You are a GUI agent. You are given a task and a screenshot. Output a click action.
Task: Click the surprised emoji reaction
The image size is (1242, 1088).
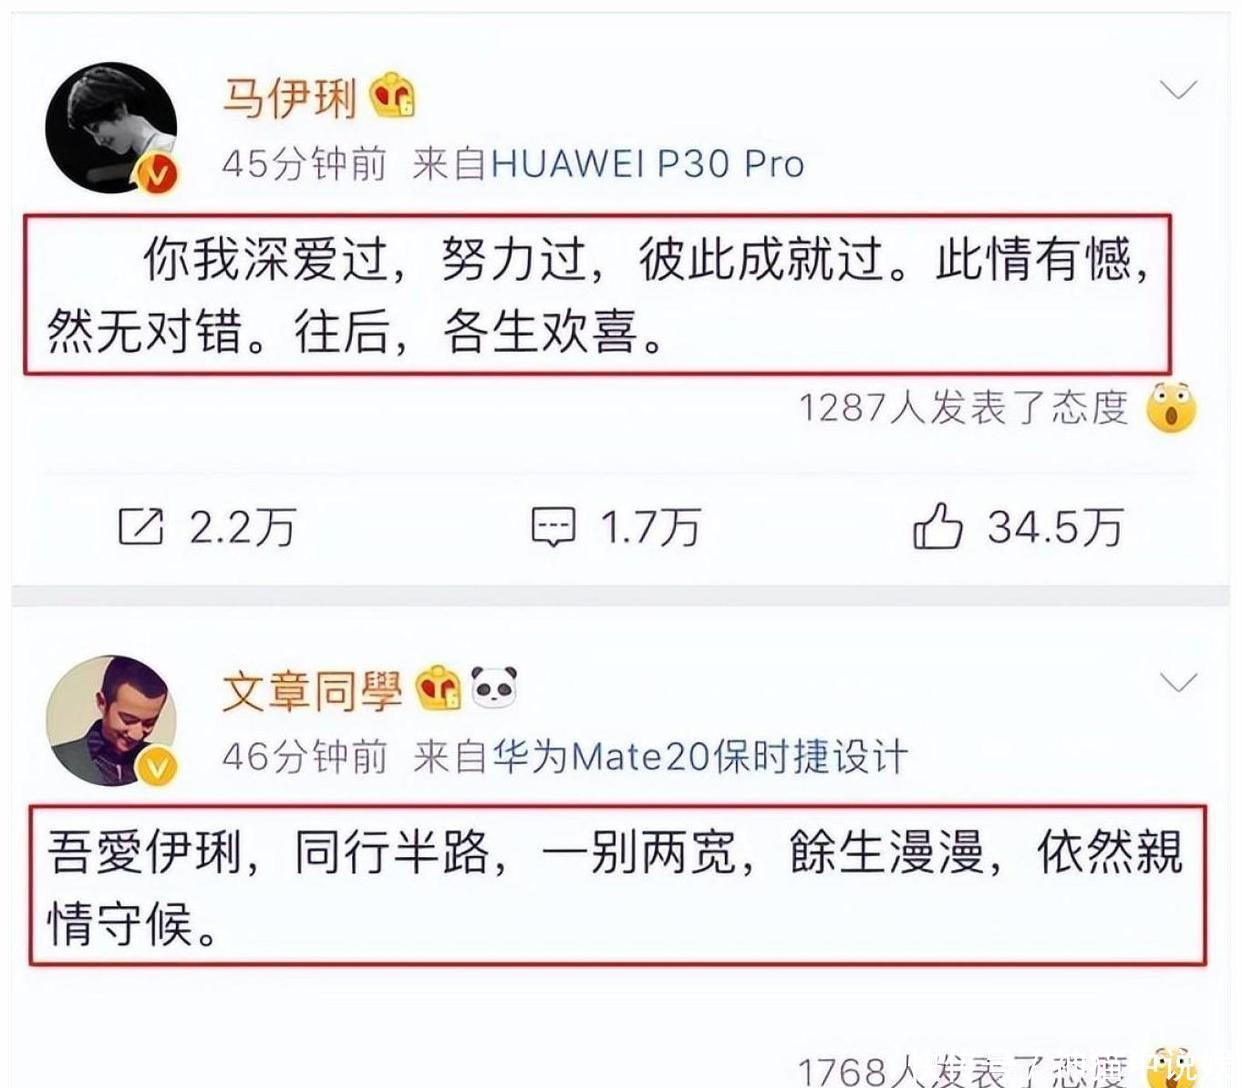tap(1171, 406)
